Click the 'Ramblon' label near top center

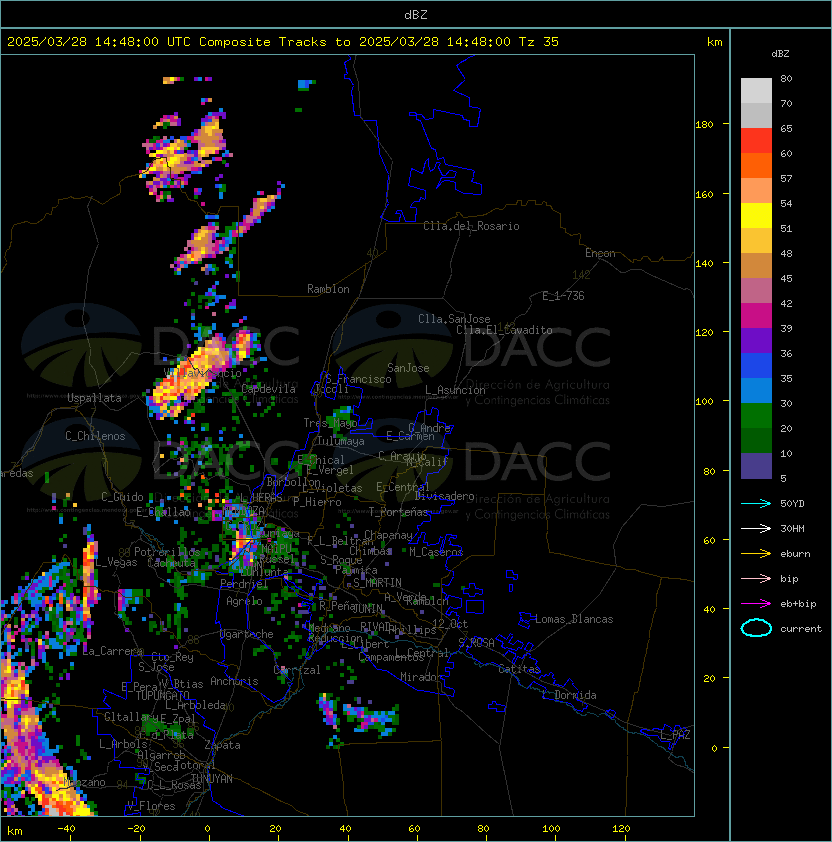pyautogui.click(x=328, y=289)
